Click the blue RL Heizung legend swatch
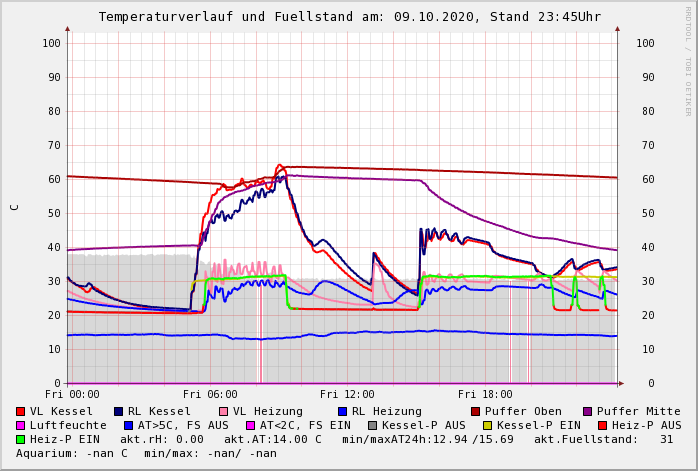This screenshot has width=698, height=471. click(341, 411)
